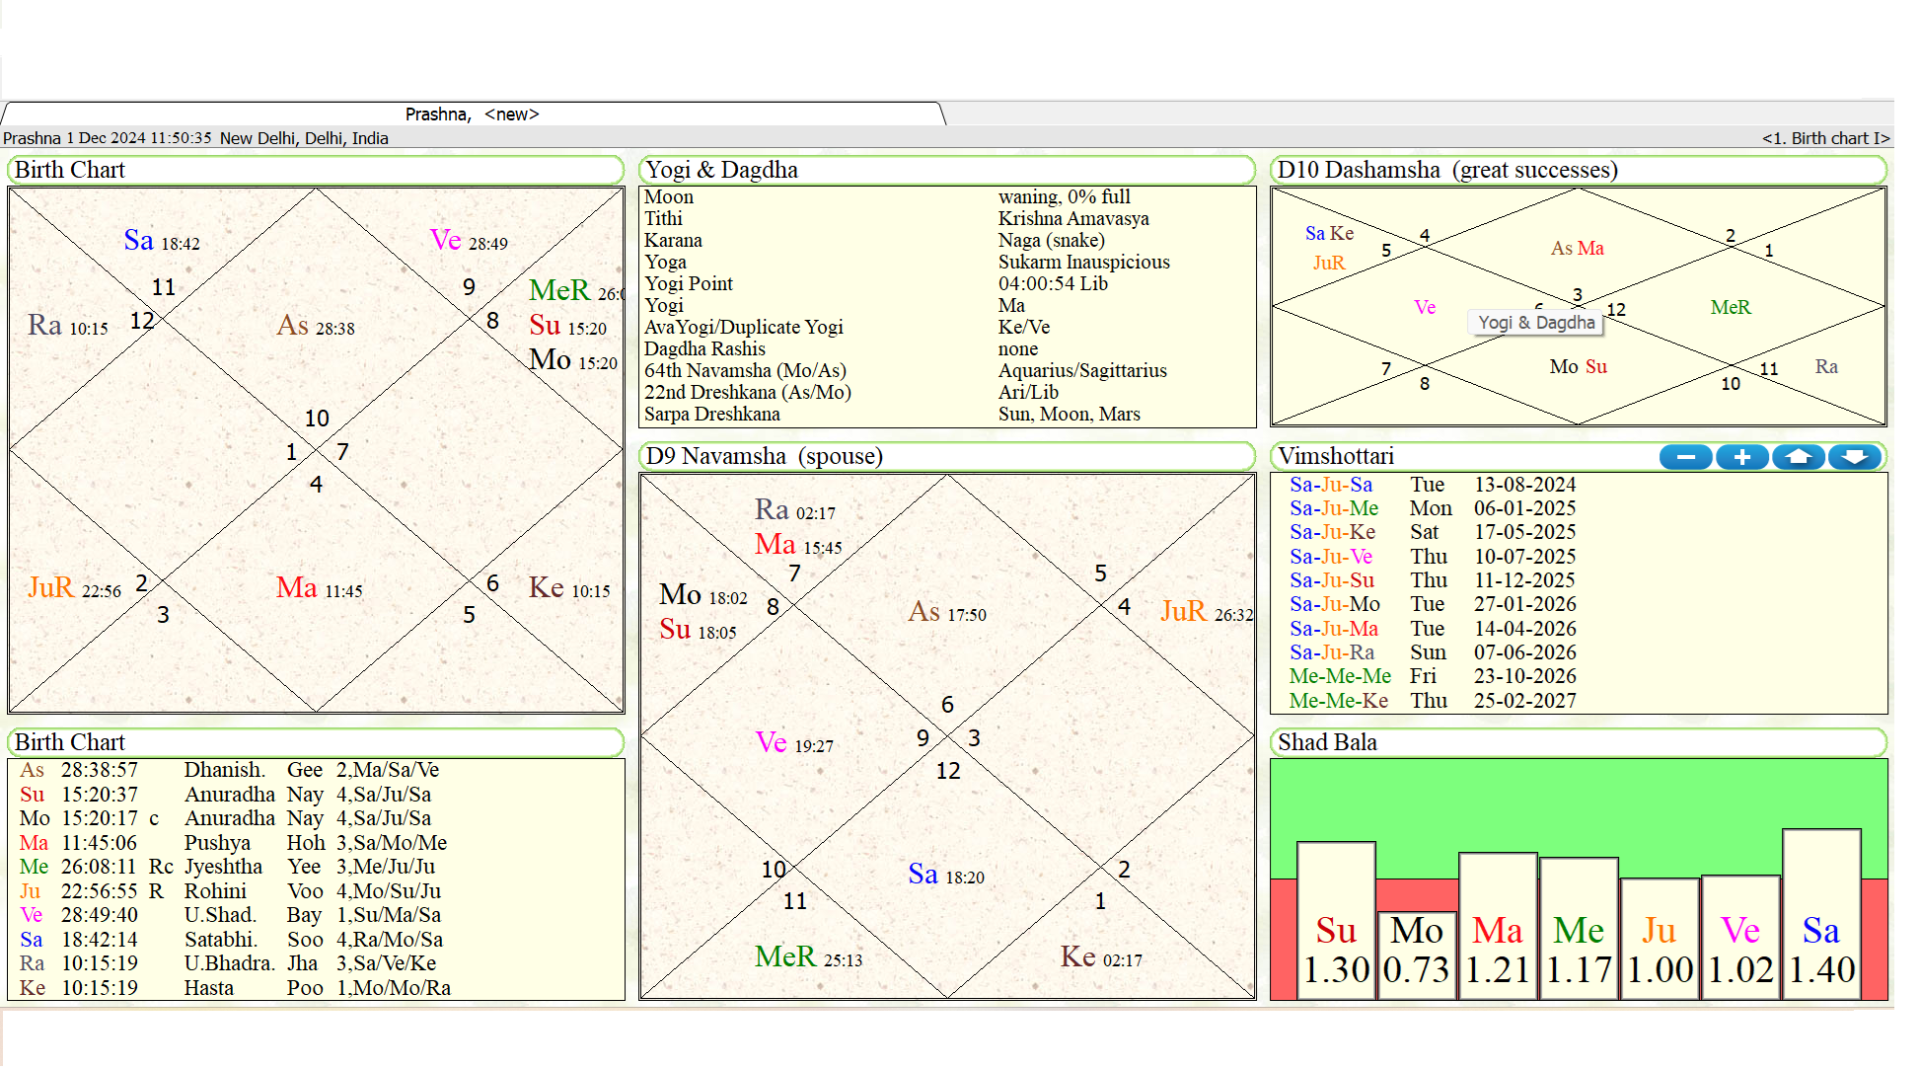The height and width of the screenshot is (1070, 1920).
Task: Click the Ma yogi entry in Yogi panel
Action: (x=1010, y=305)
